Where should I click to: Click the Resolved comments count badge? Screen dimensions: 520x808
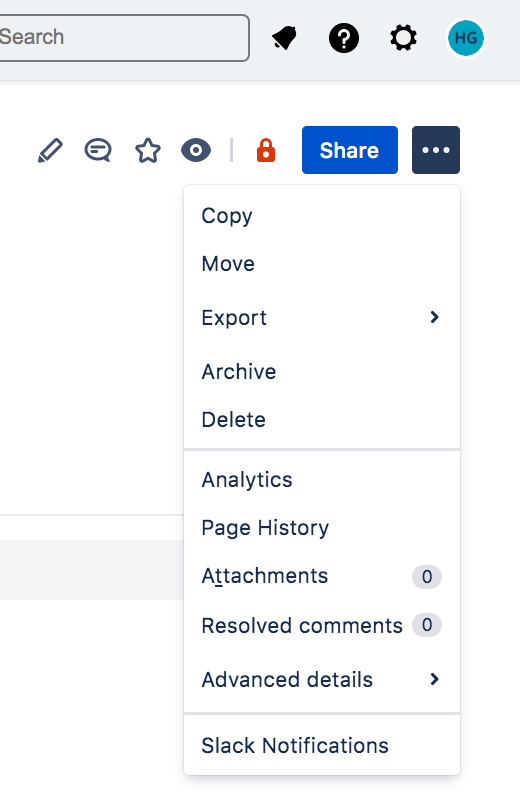pos(427,625)
